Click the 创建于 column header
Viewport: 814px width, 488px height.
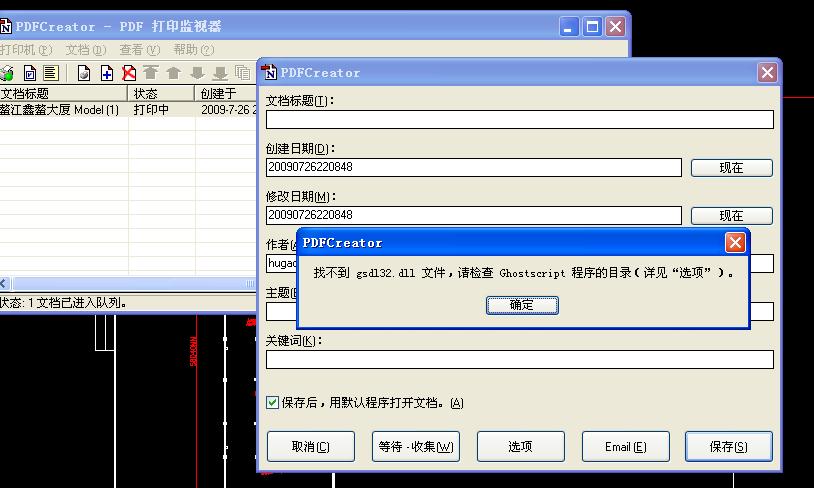pos(226,93)
